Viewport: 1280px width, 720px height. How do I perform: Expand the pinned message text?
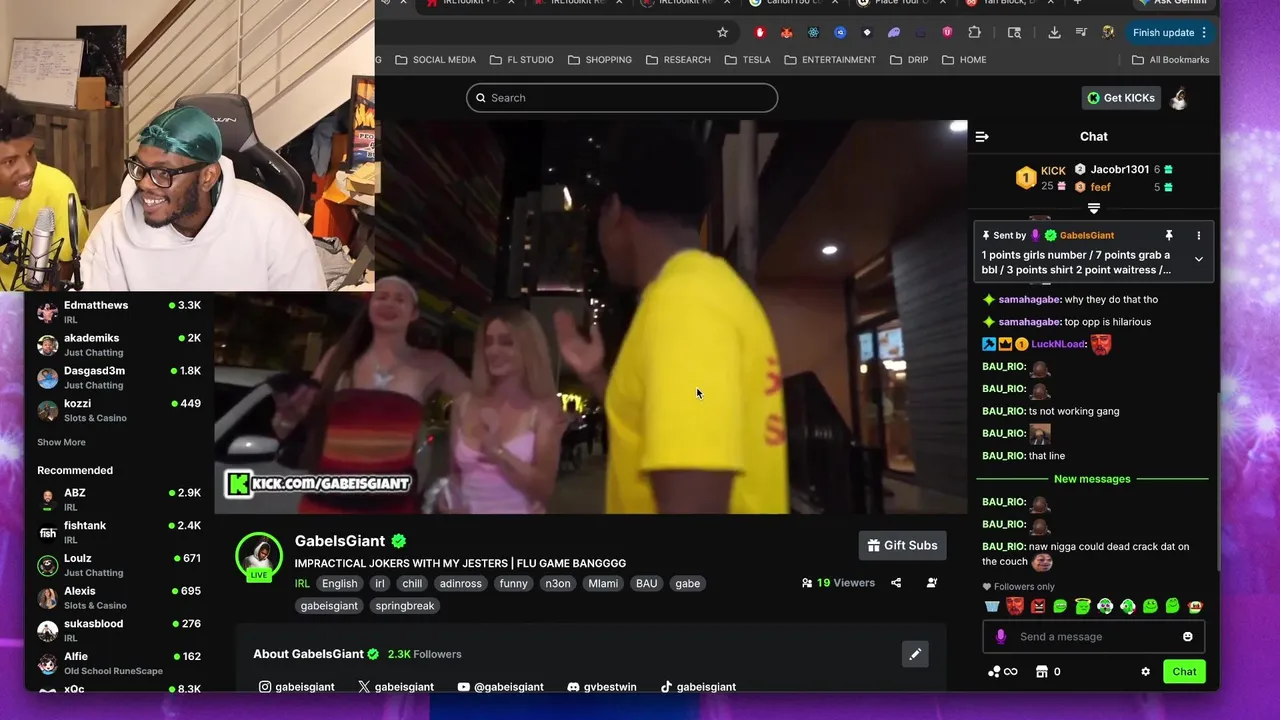click(x=1198, y=260)
